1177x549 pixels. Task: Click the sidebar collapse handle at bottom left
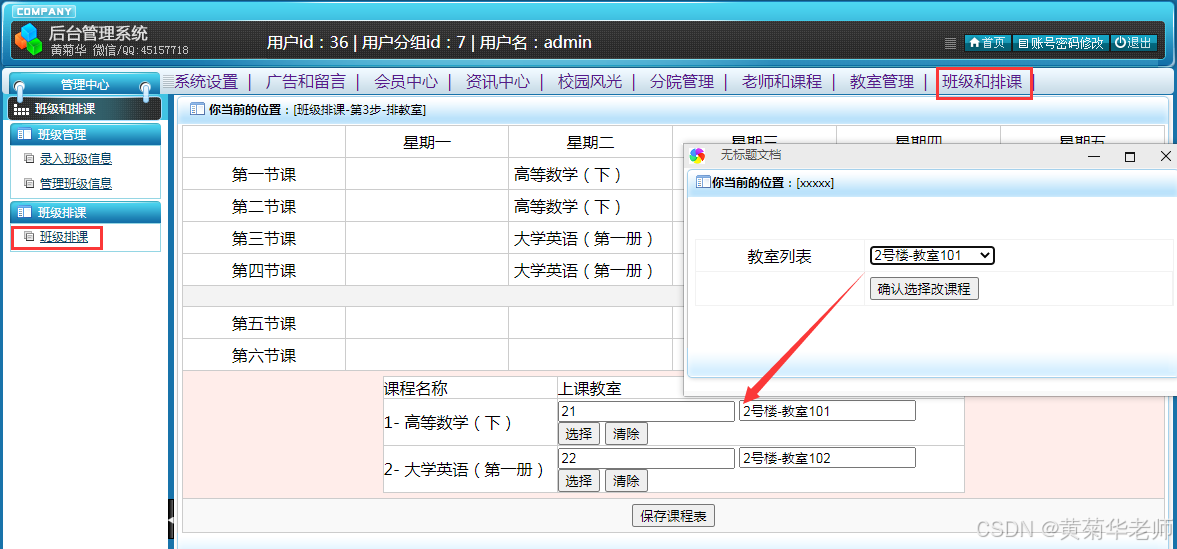click(x=171, y=518)
